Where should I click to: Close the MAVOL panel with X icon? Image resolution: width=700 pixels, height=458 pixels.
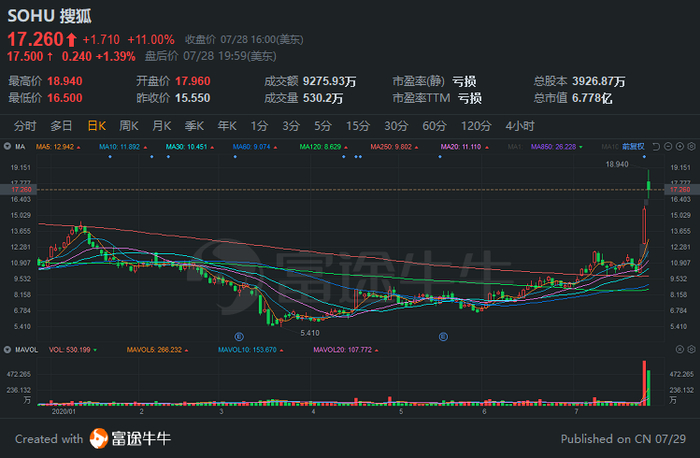679,350
